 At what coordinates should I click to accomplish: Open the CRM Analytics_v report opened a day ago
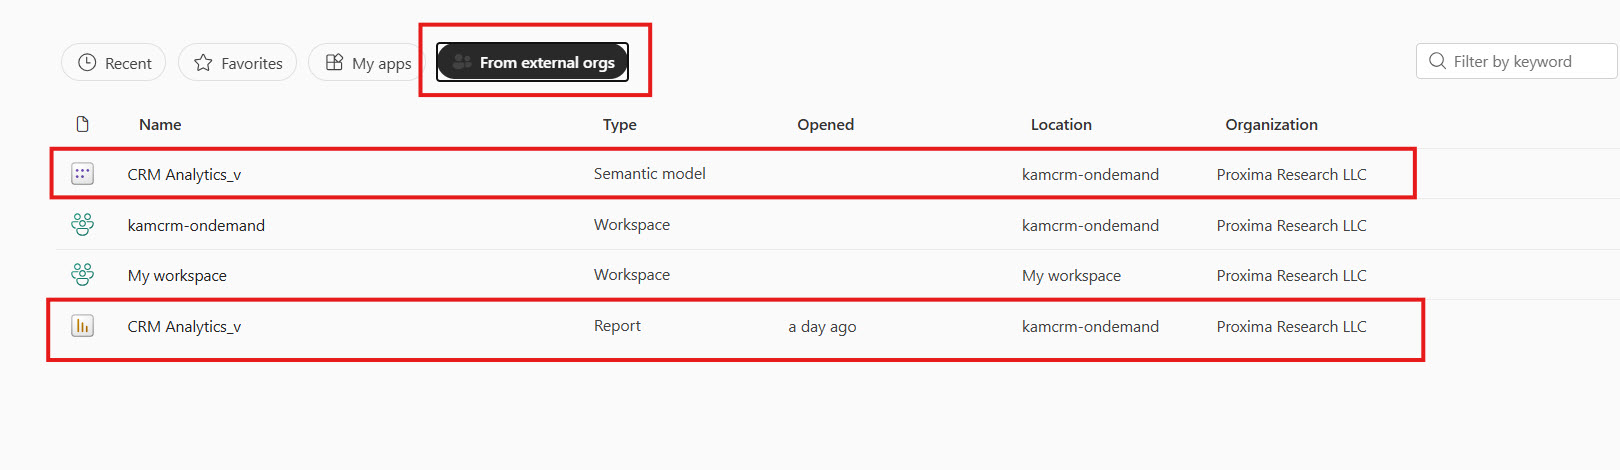[x=184, y=327]
